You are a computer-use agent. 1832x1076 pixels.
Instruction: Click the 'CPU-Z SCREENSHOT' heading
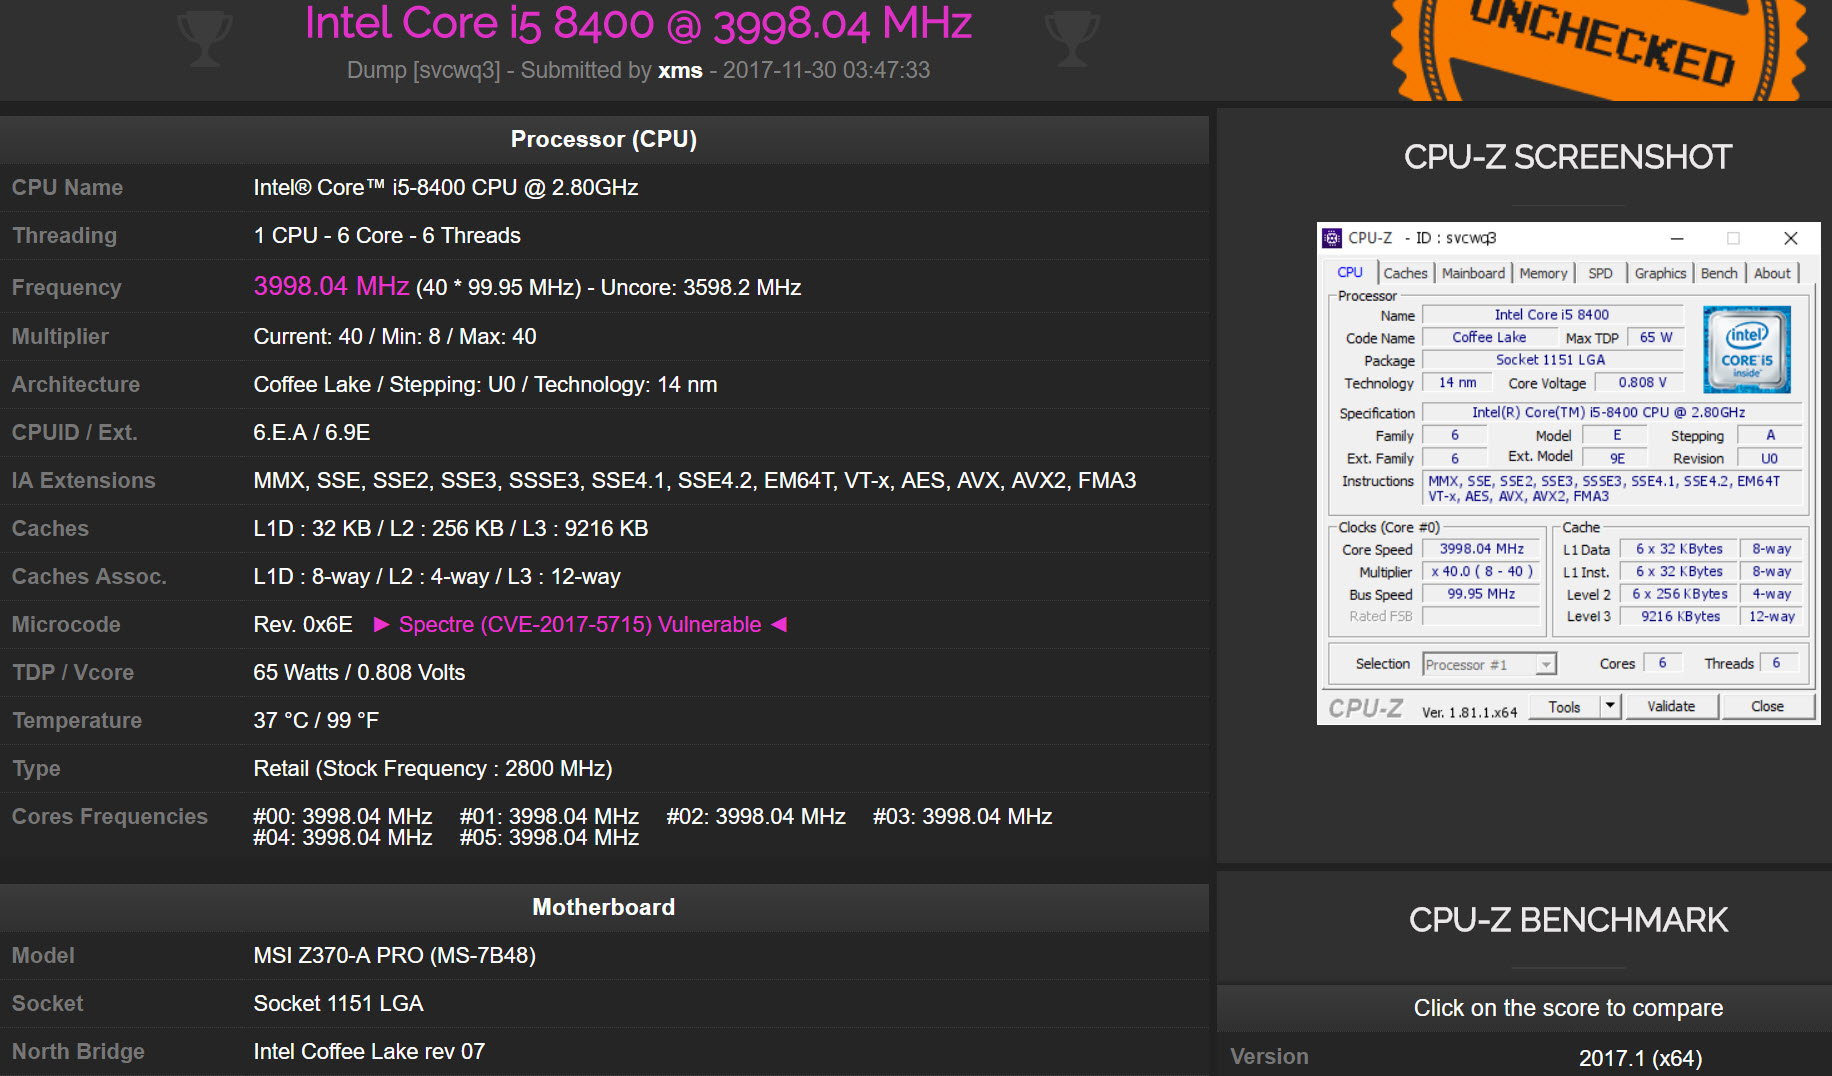tap(1568, 157)
